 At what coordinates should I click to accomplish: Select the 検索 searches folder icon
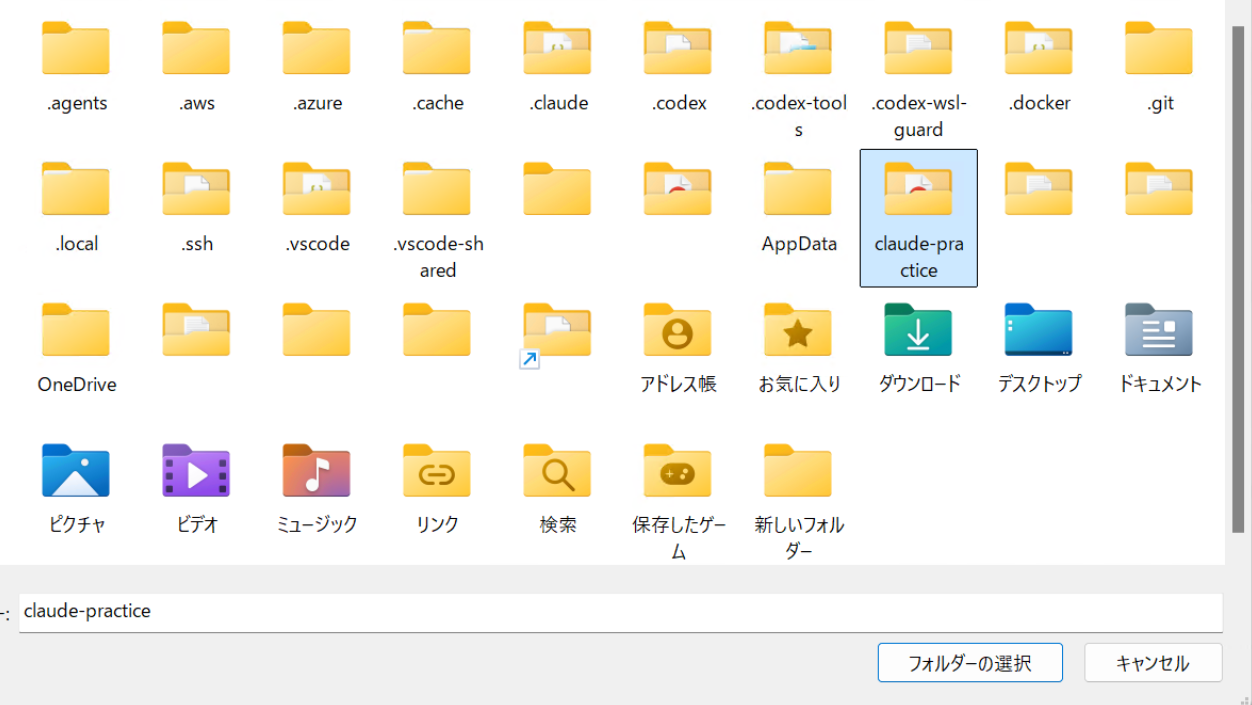click(x=558, y=471)
